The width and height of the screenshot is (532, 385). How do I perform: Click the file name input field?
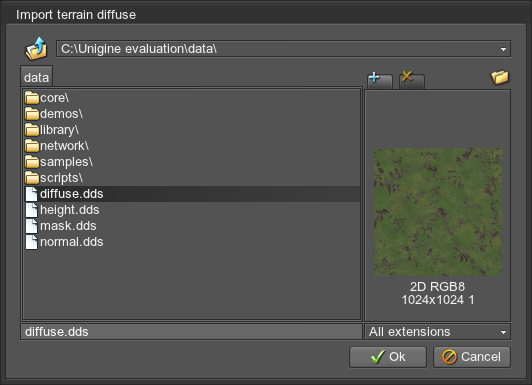tap(191, 332)
